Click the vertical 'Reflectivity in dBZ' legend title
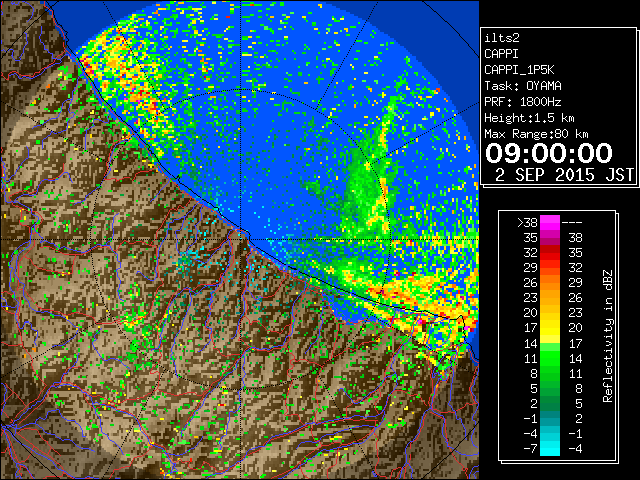This screenshot has width=640, height=480. click(x=608, y=336)
